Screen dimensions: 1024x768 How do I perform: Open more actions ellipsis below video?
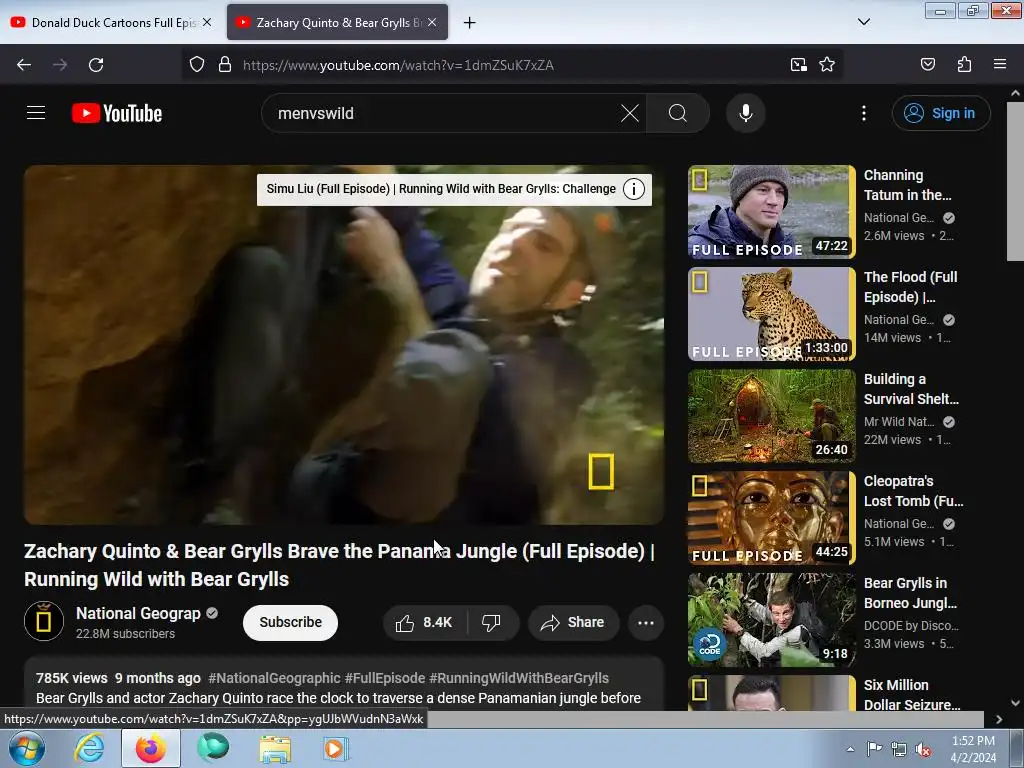pyautogui.click(x=646, y=622)
